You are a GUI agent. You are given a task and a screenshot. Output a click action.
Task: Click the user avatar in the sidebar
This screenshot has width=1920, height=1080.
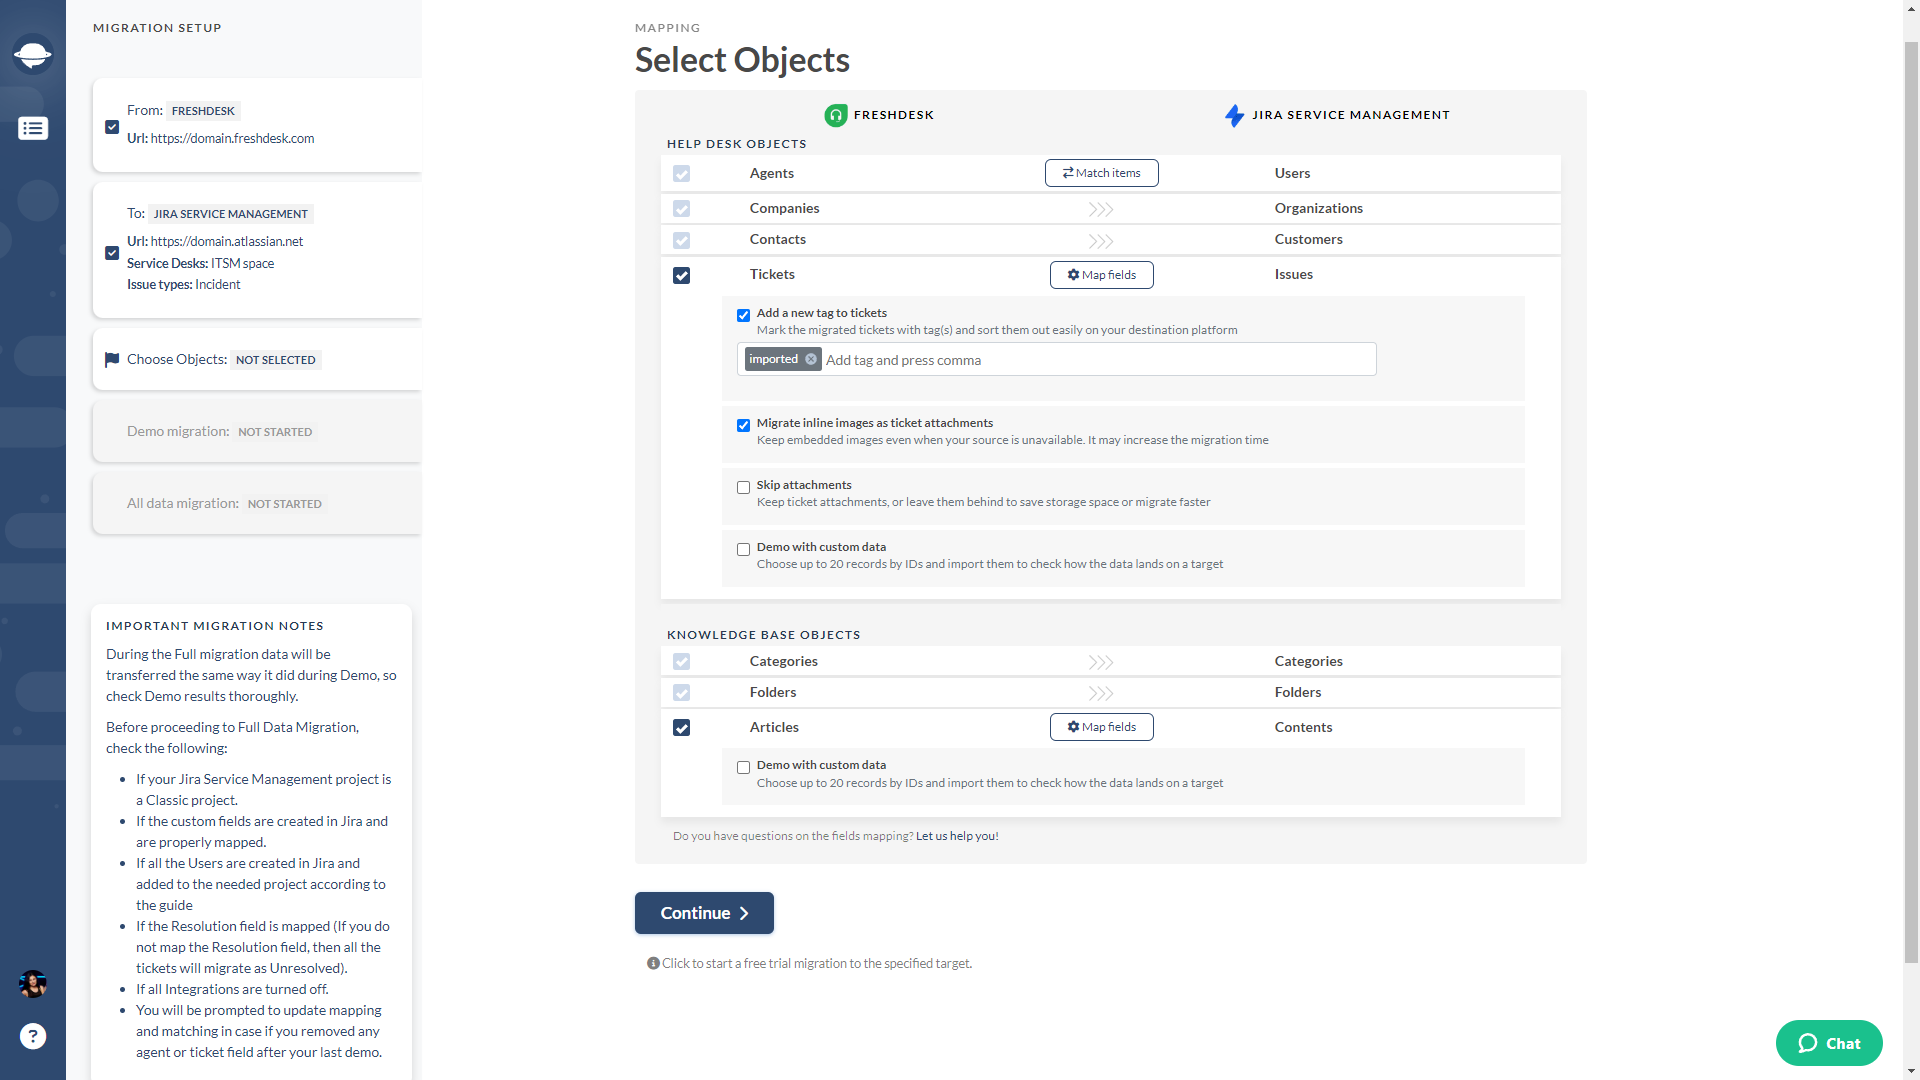click(x=33, y=984)
